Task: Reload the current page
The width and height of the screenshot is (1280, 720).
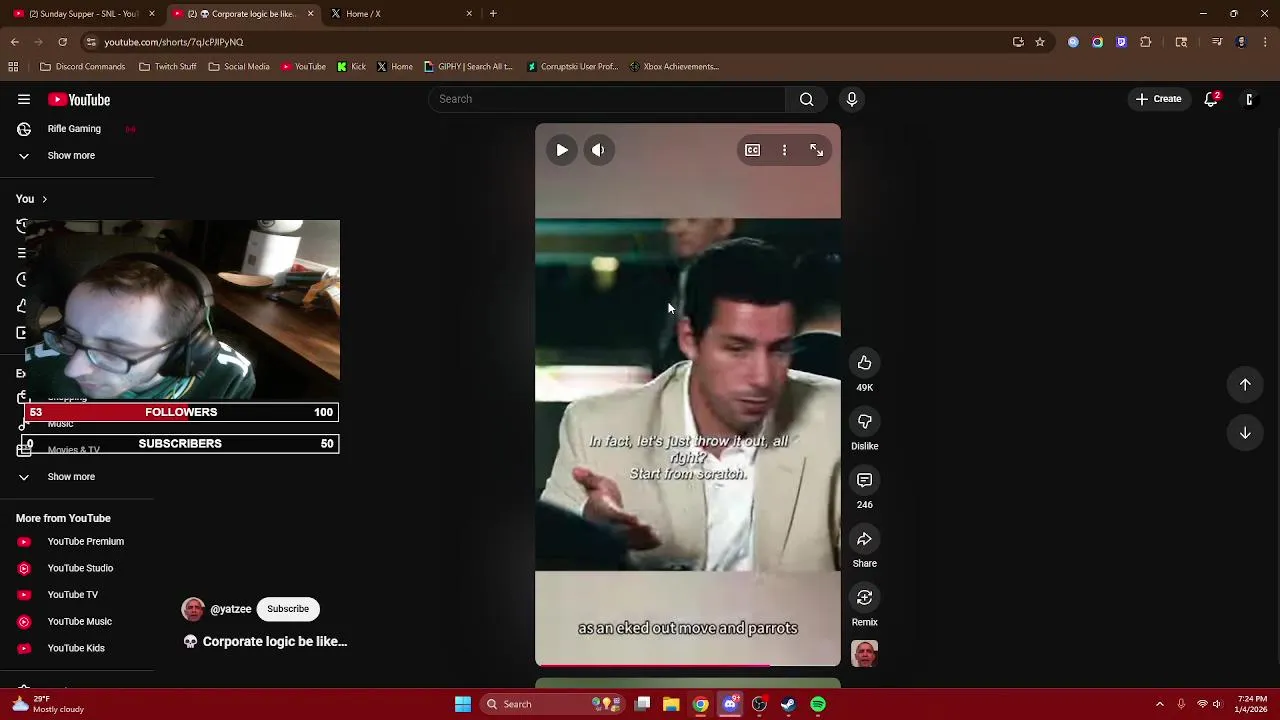Action: coord(62,42)
